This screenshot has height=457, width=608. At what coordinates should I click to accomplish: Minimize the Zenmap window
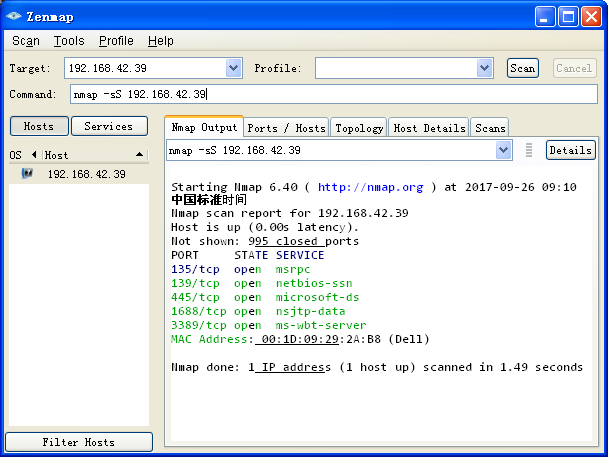click(545, 17)
